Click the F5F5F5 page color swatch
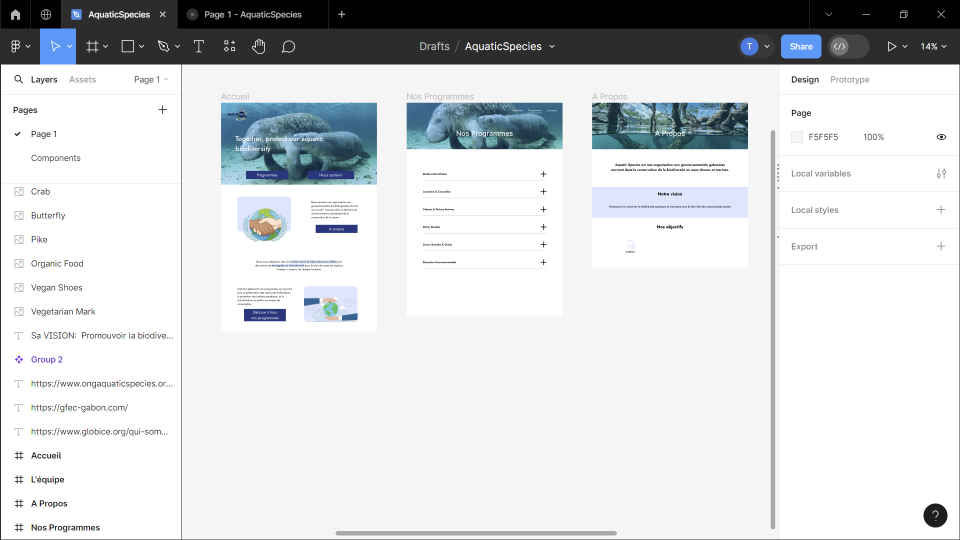Screen dimensions: 960x540 pos(797,137)
